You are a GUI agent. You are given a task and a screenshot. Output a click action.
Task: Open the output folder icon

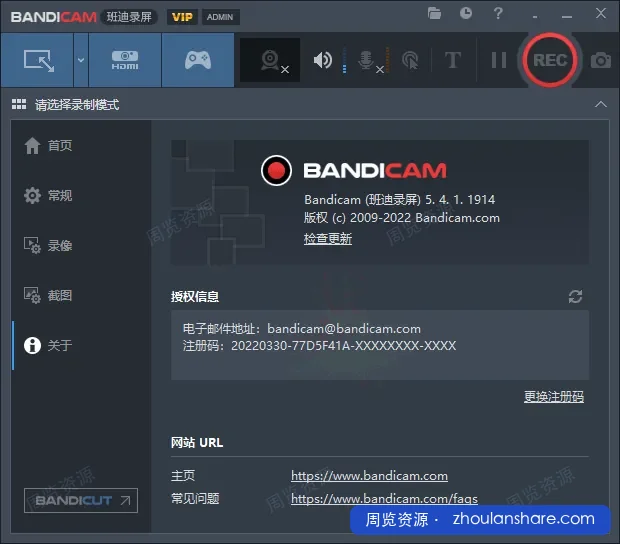point(434,13)
